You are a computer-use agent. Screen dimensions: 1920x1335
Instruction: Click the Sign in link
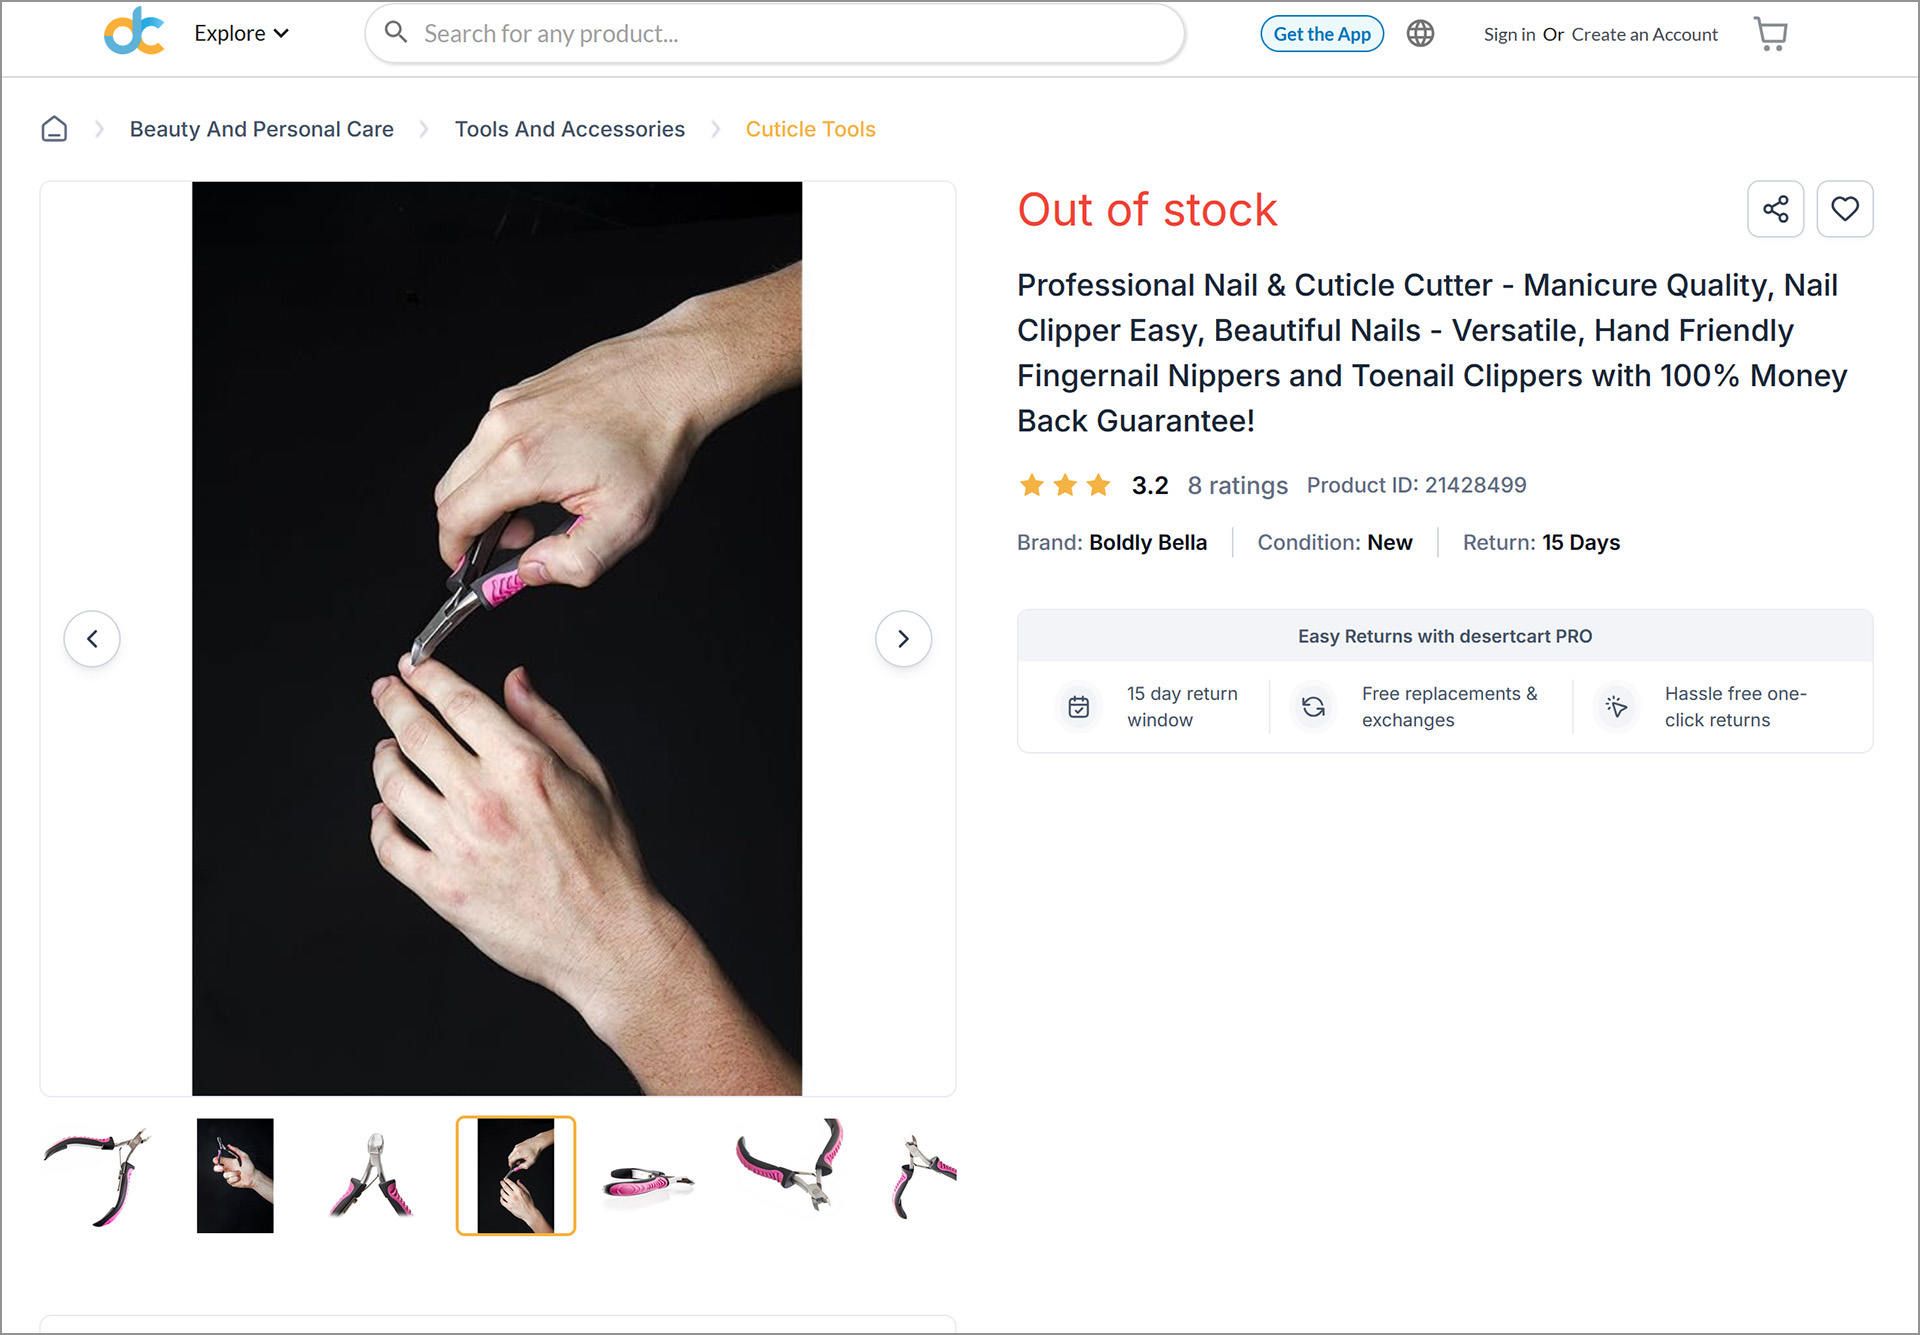(1509, 35)
